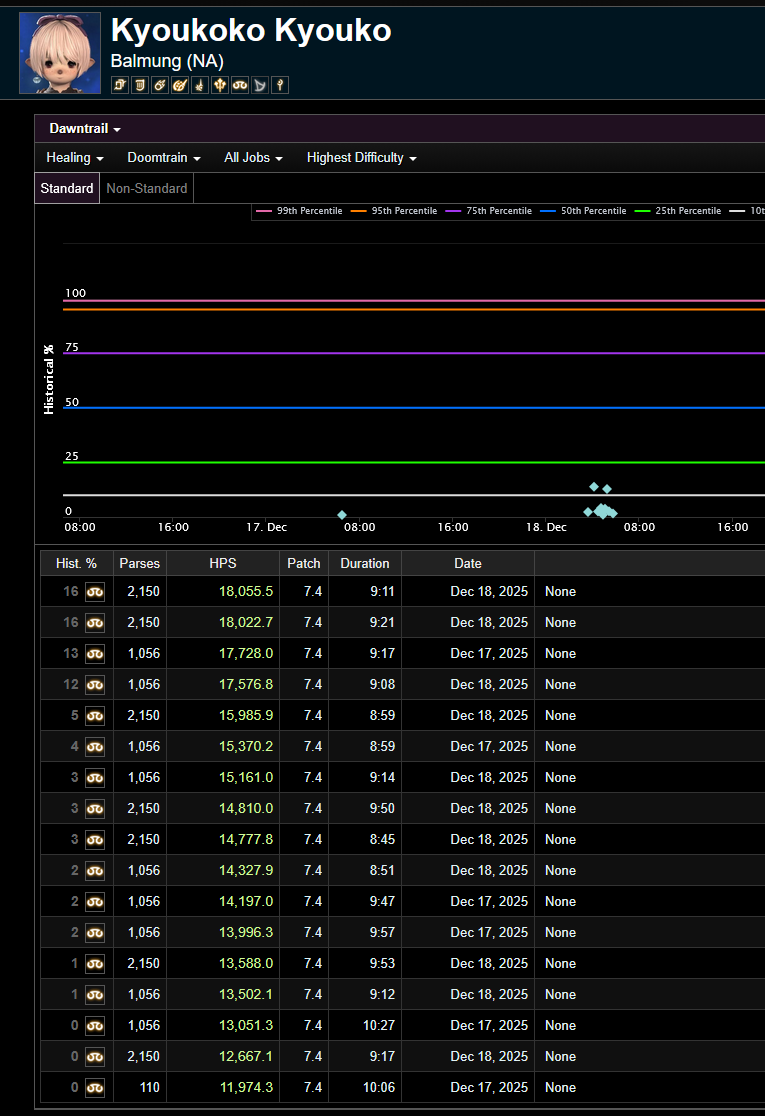
Task: Click the job icon in the 17,728.0 HPS row
Action: (95, 654)
